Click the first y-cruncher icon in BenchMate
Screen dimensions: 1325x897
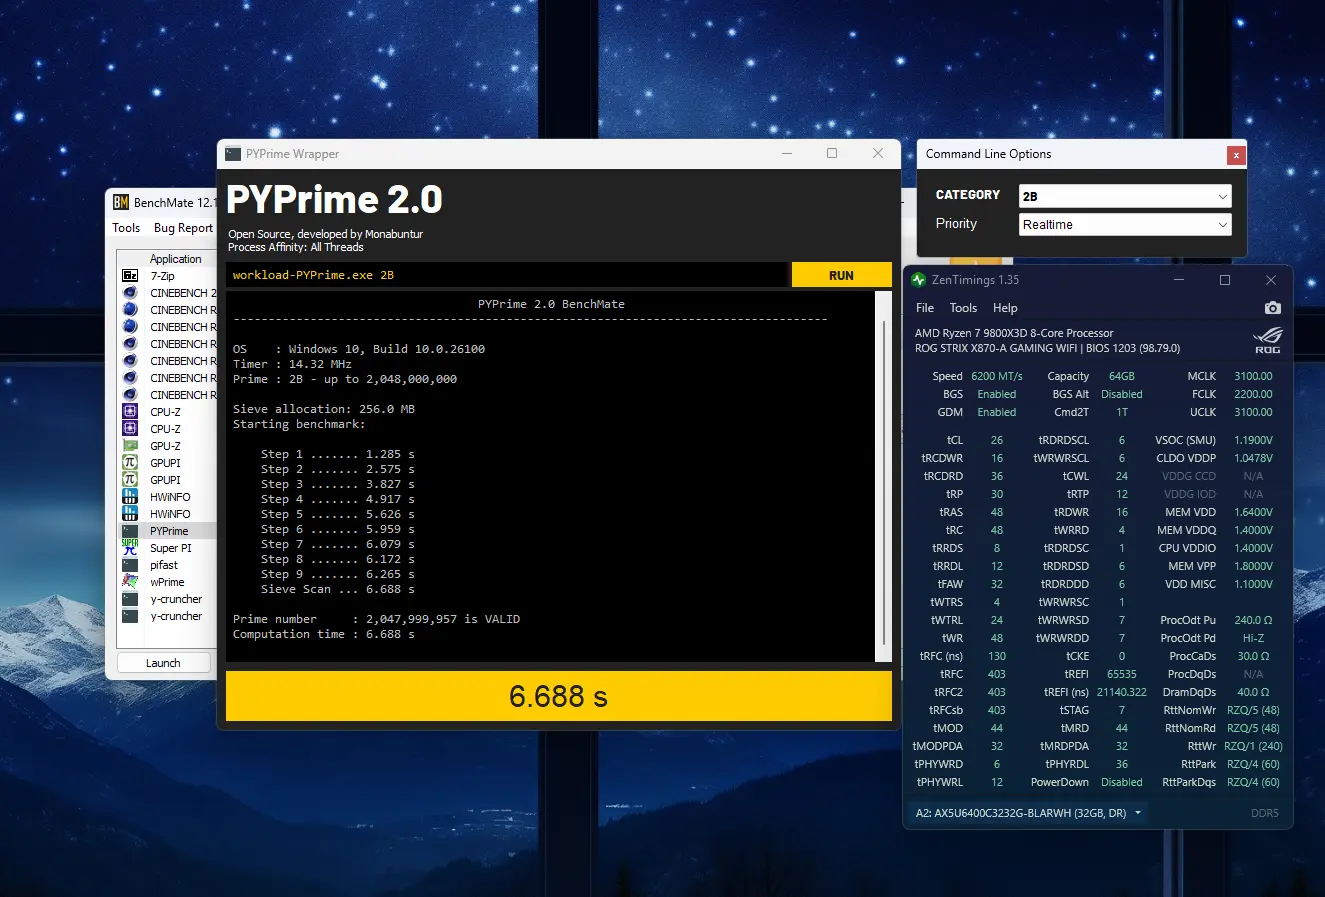[130, 598]
